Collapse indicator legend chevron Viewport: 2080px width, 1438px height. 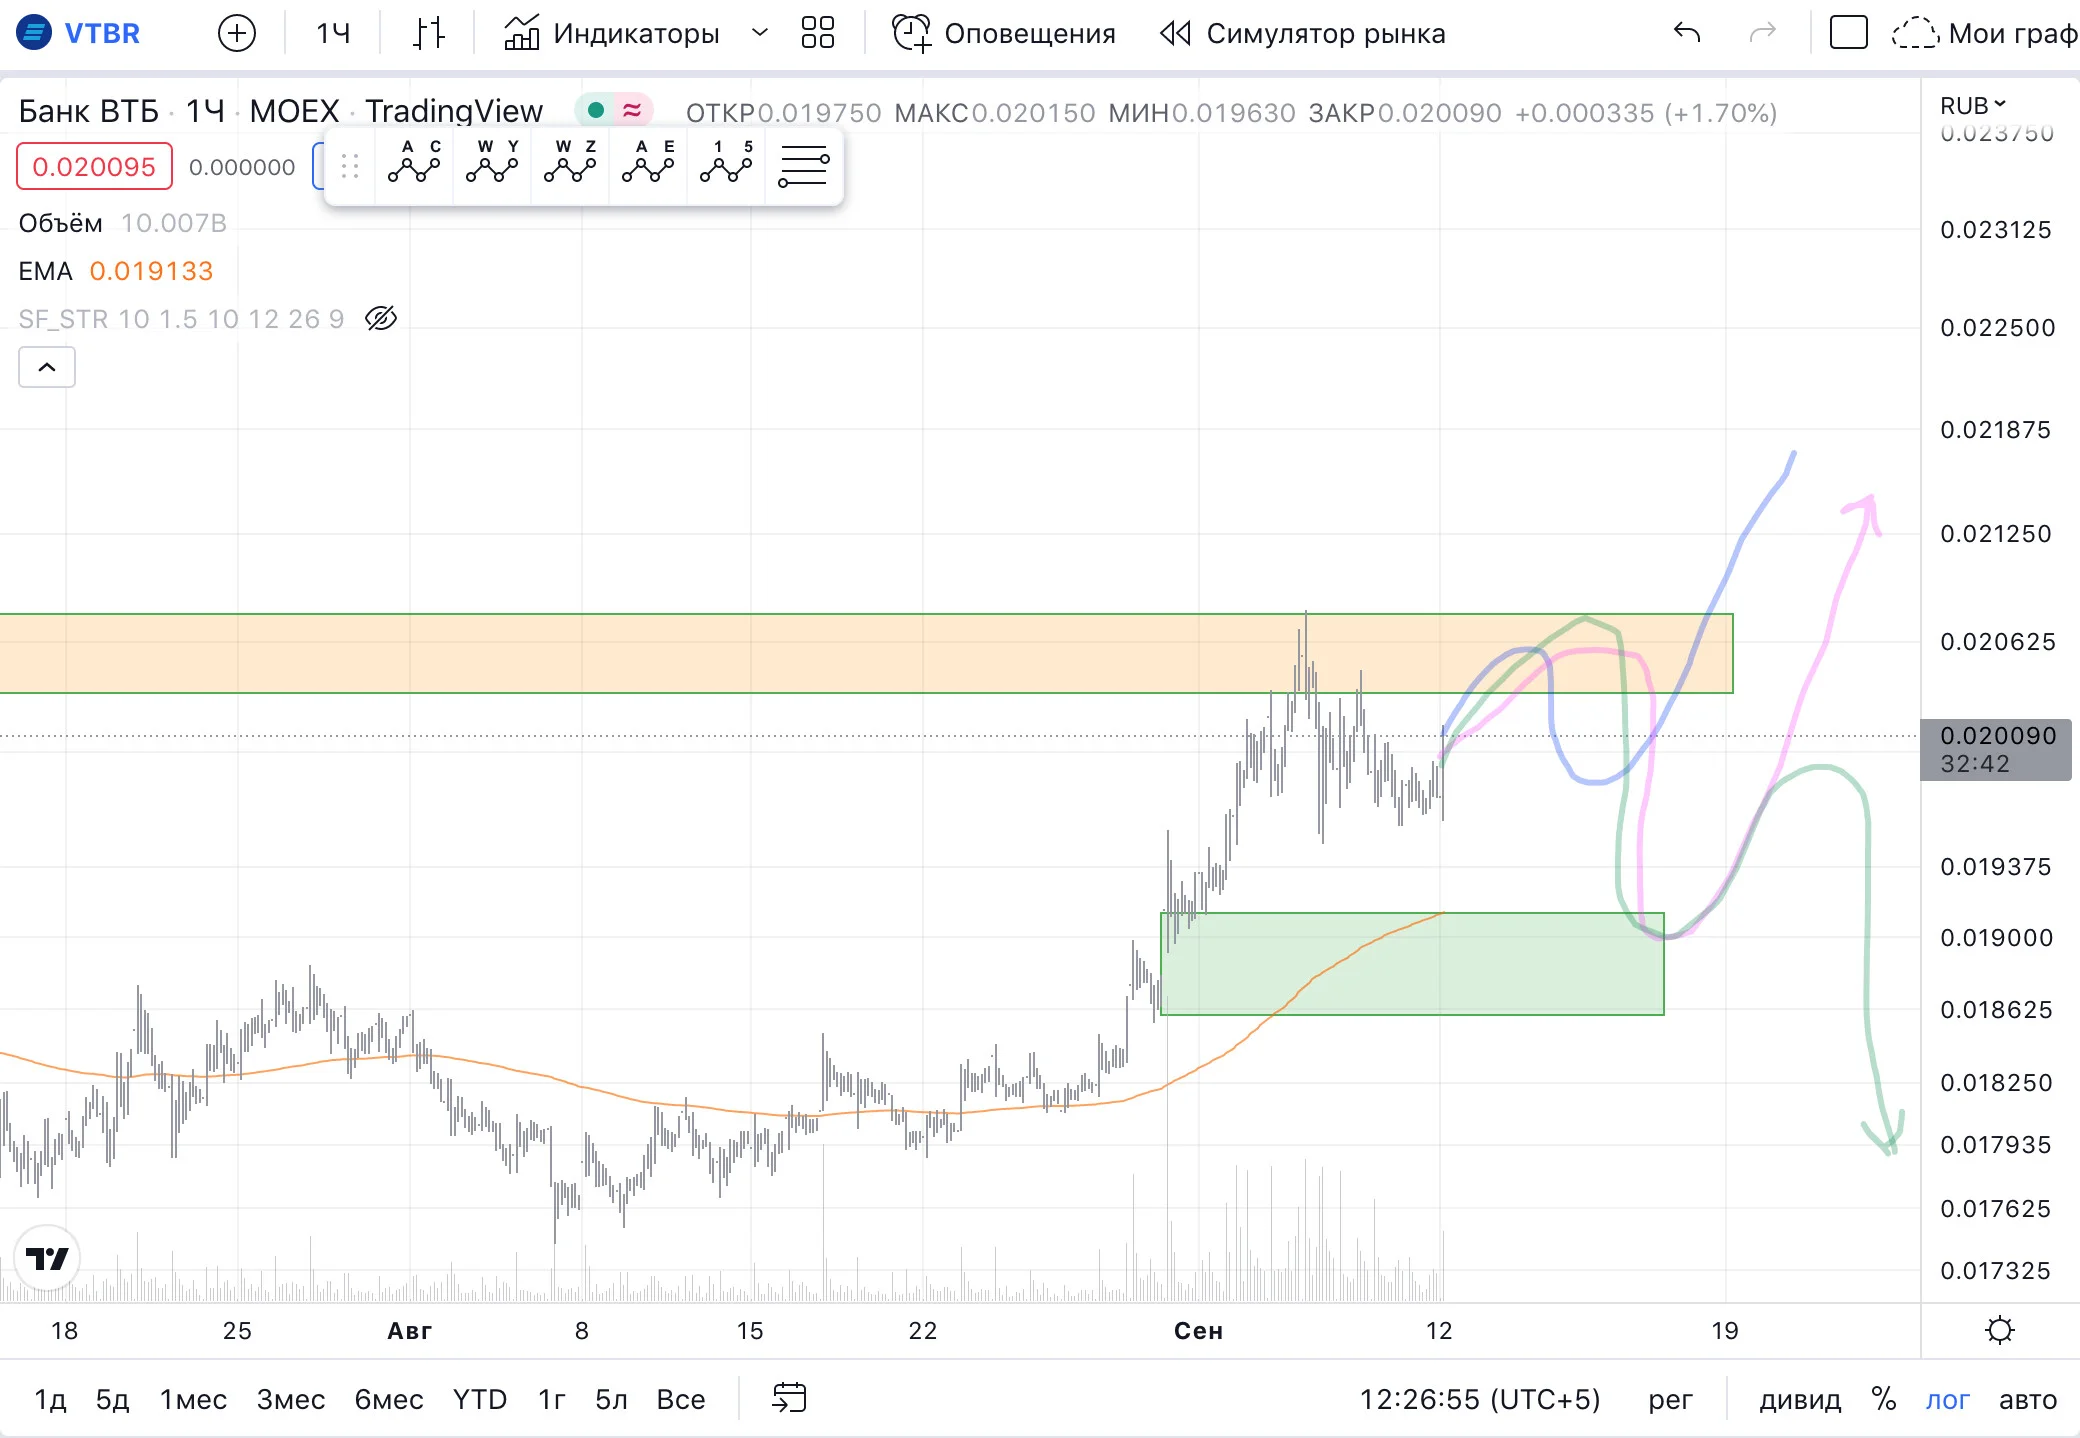pos(47,367)
